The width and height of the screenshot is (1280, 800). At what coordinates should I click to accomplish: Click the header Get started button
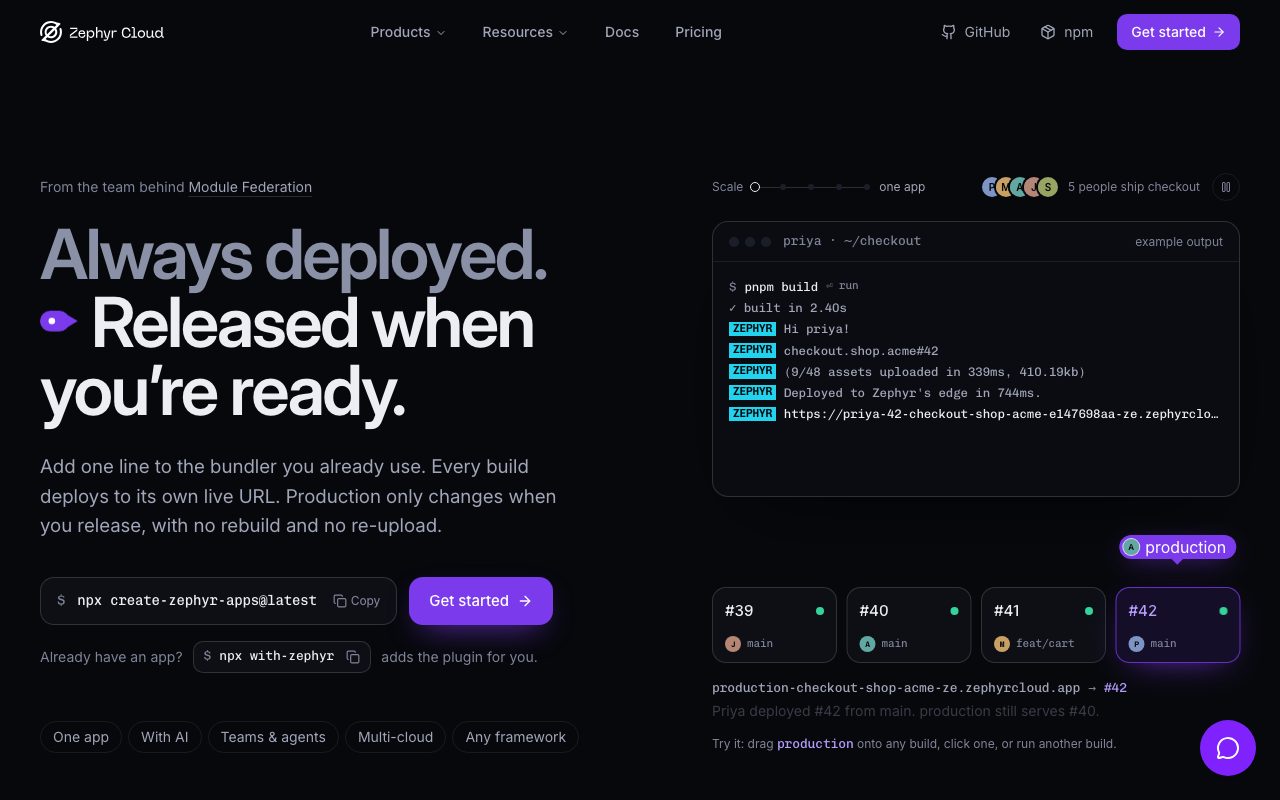pos(1178,32)
